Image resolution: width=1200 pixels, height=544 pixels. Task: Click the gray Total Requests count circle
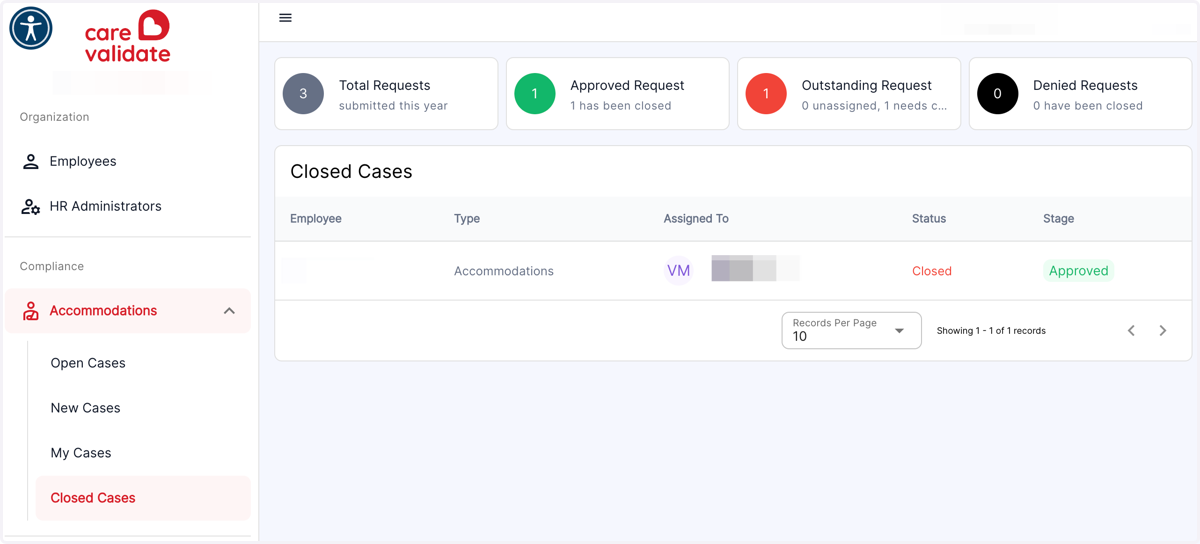coord(303,94)
